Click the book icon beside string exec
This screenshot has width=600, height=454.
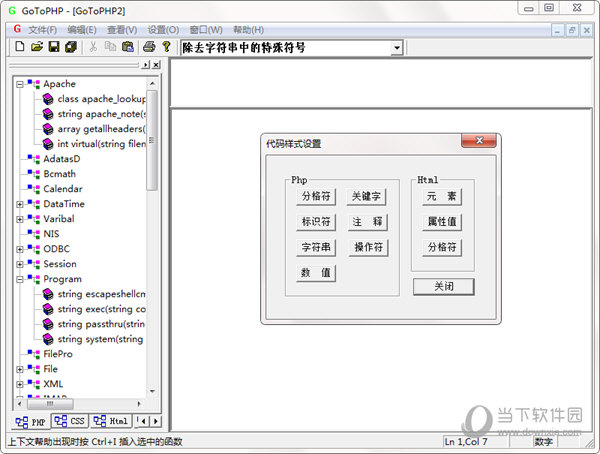point(48,309)
